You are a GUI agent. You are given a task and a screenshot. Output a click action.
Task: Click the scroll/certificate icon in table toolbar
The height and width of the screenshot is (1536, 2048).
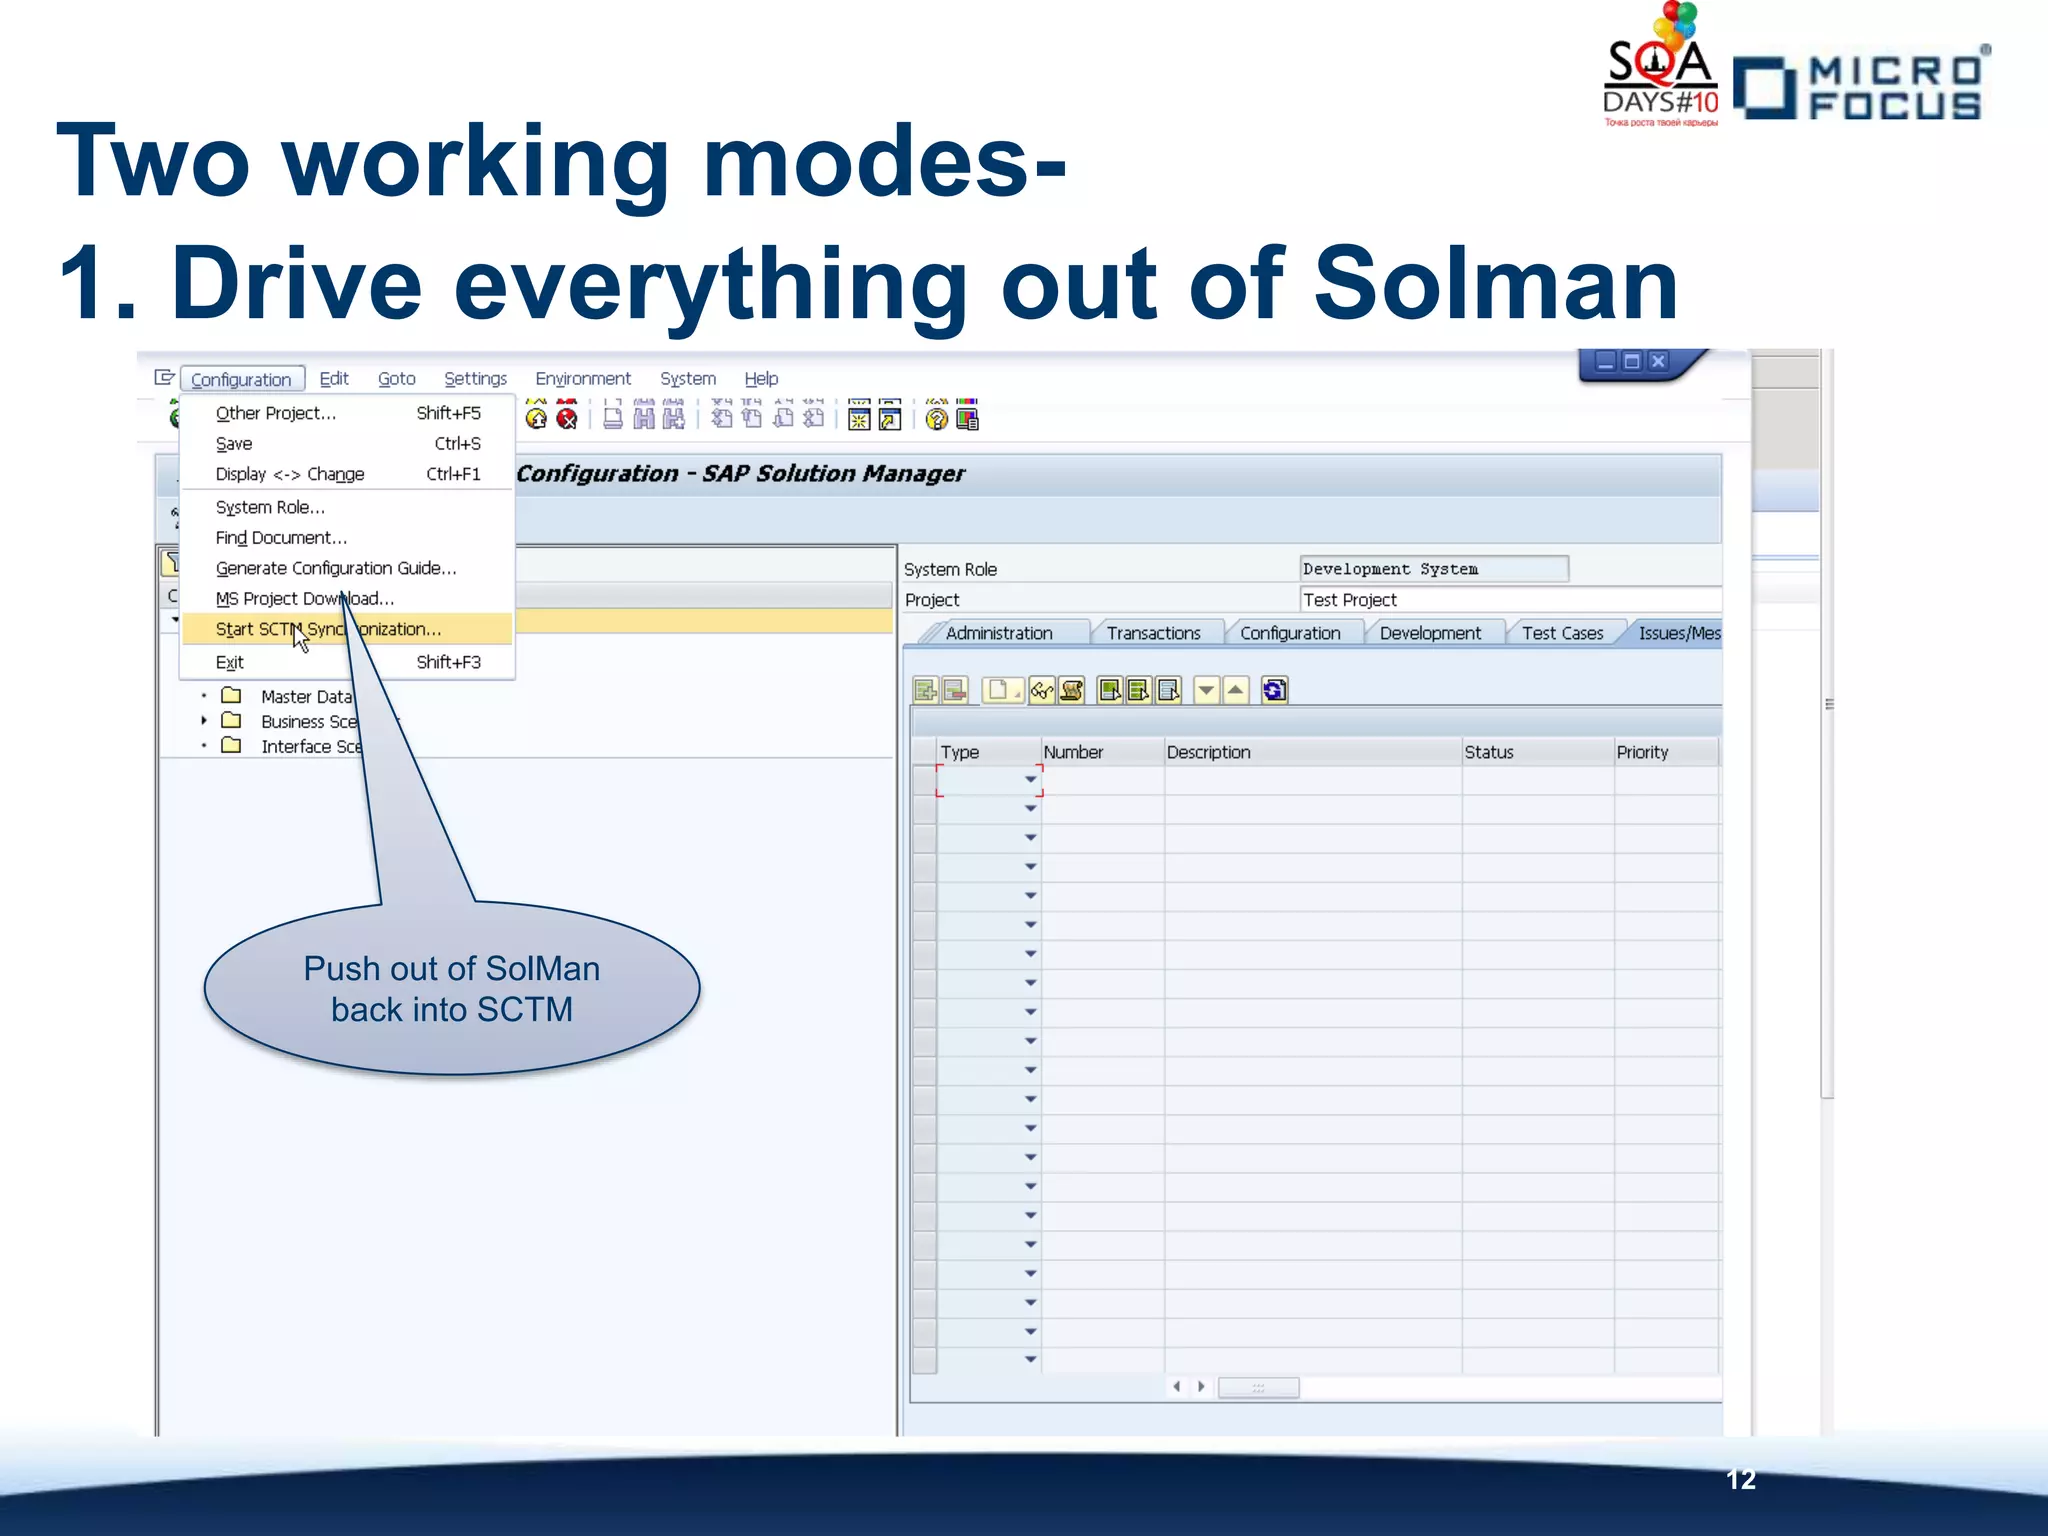(1071, 690)
